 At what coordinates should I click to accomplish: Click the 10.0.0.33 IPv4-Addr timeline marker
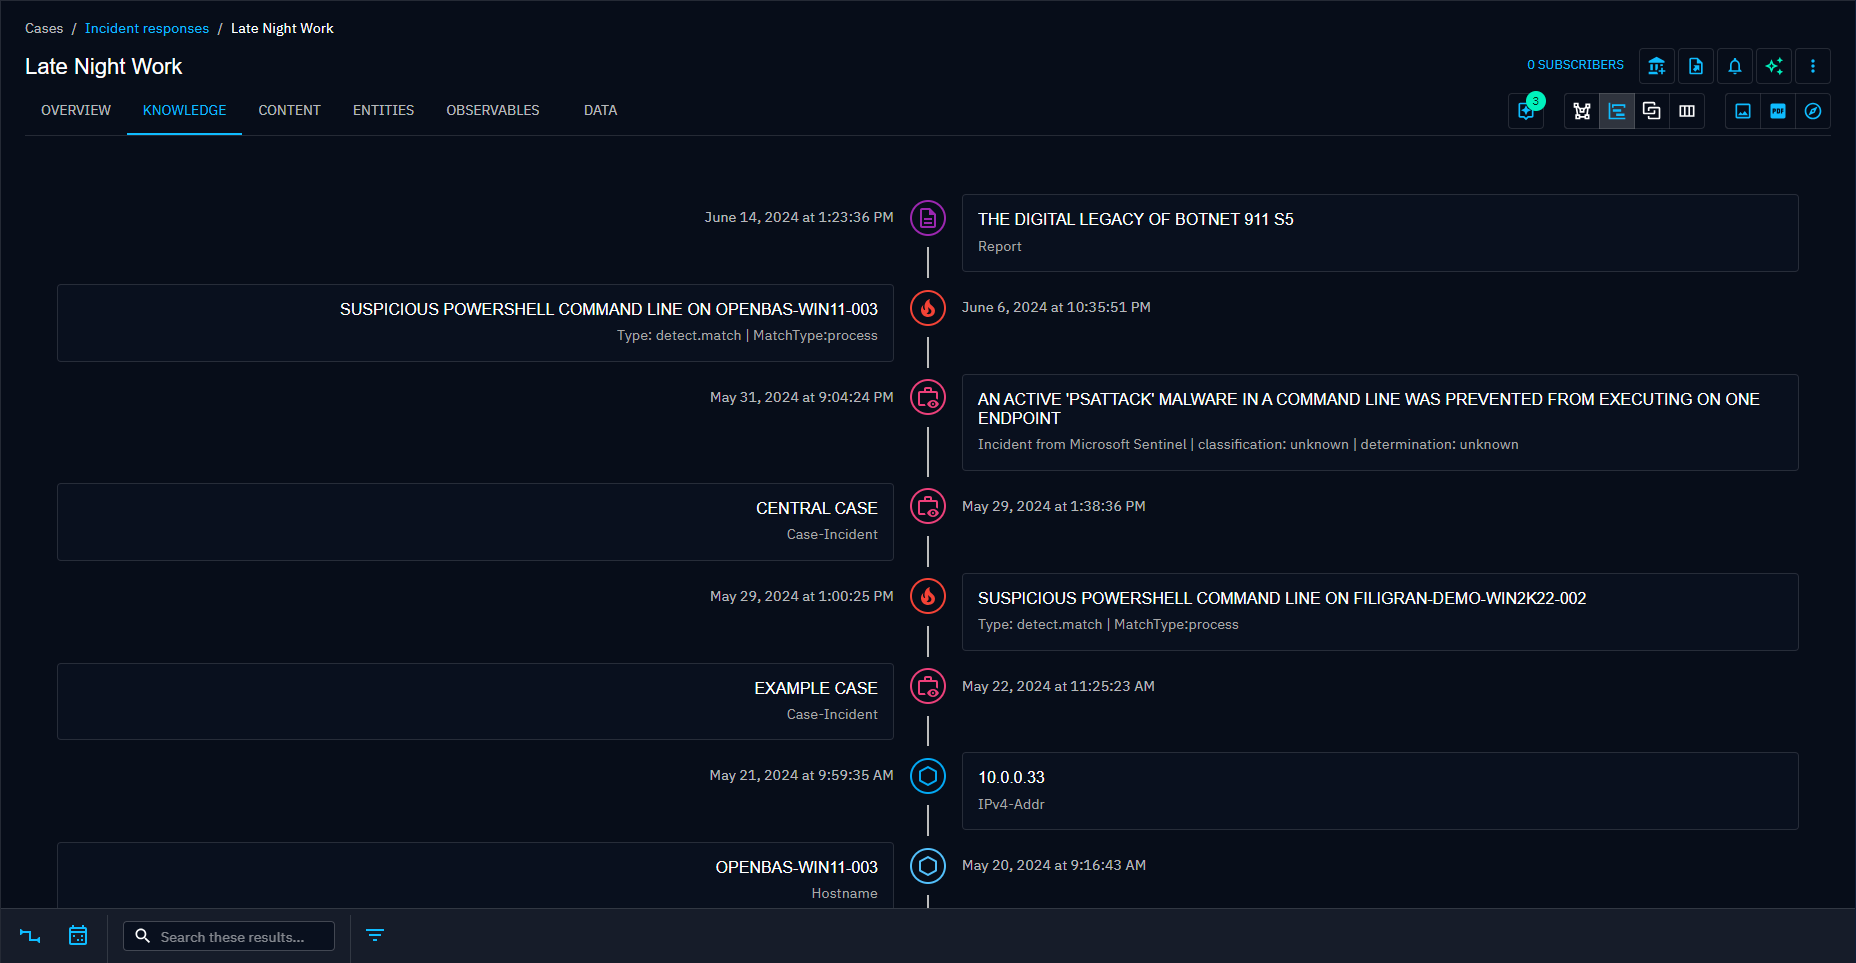click(x=927, y=776)
